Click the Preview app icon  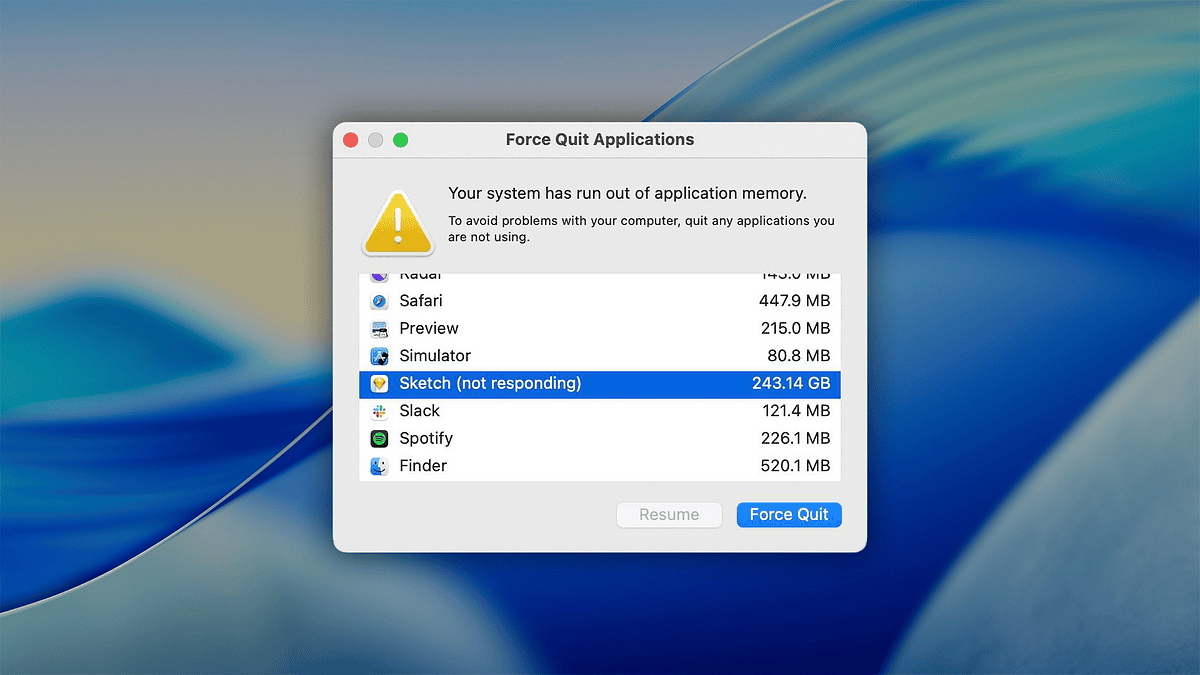(380, 328)
